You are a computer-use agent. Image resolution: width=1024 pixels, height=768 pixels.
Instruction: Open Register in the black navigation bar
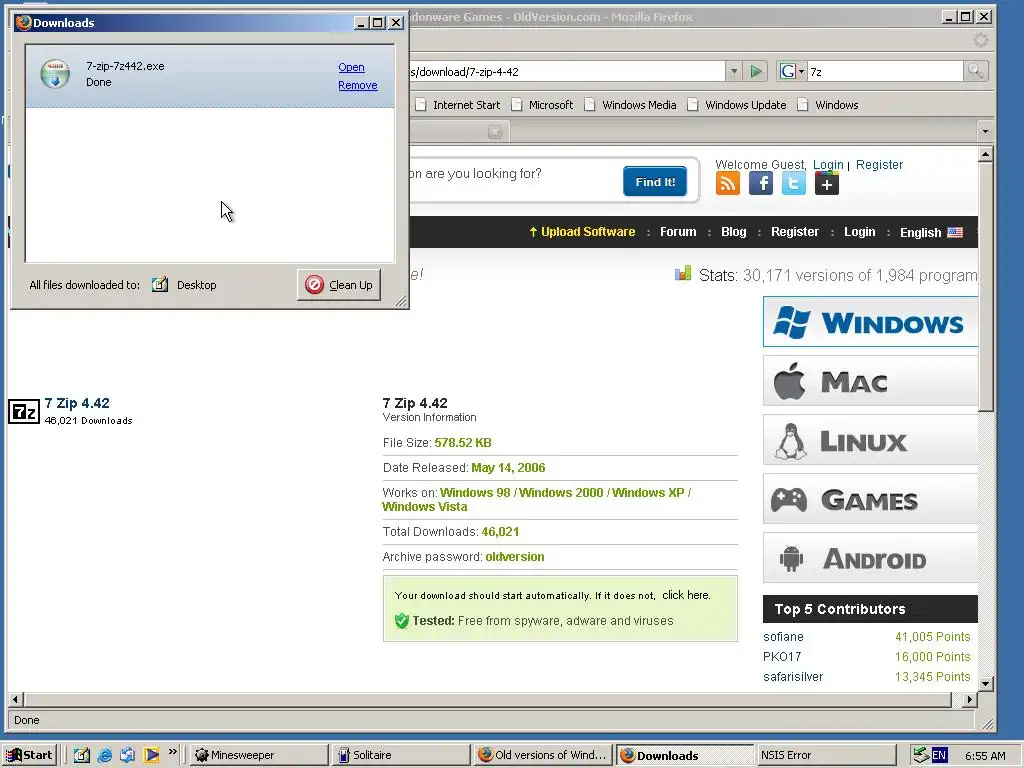coord(795,232)
